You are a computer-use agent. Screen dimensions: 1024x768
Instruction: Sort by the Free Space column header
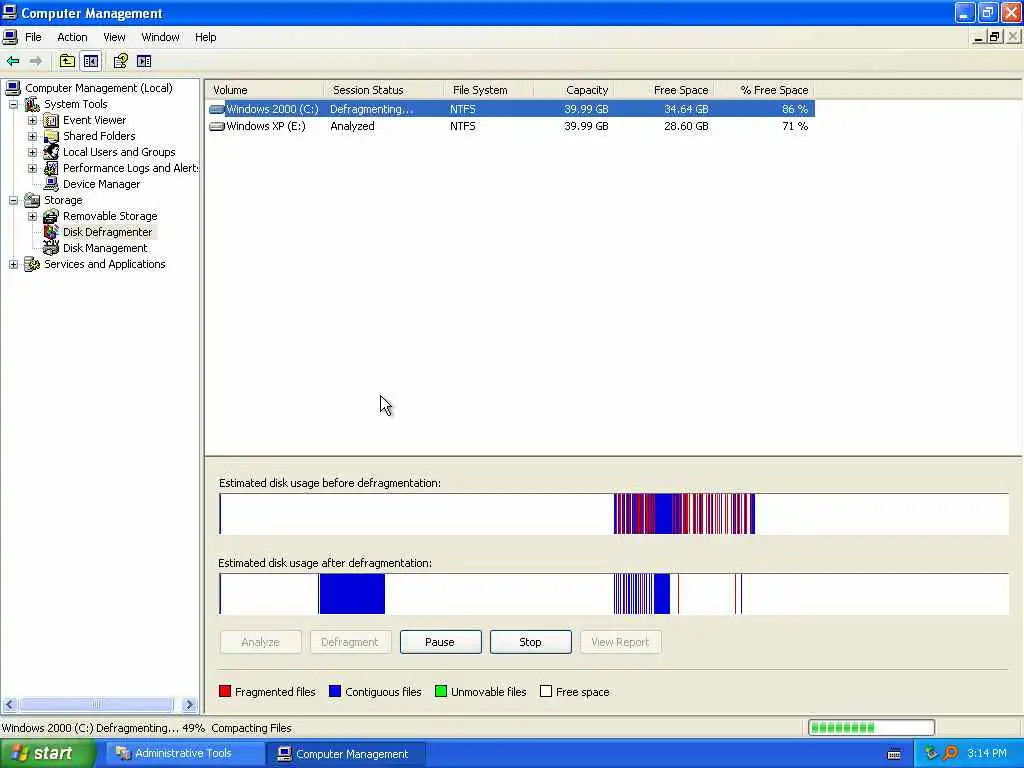[664, 90]
